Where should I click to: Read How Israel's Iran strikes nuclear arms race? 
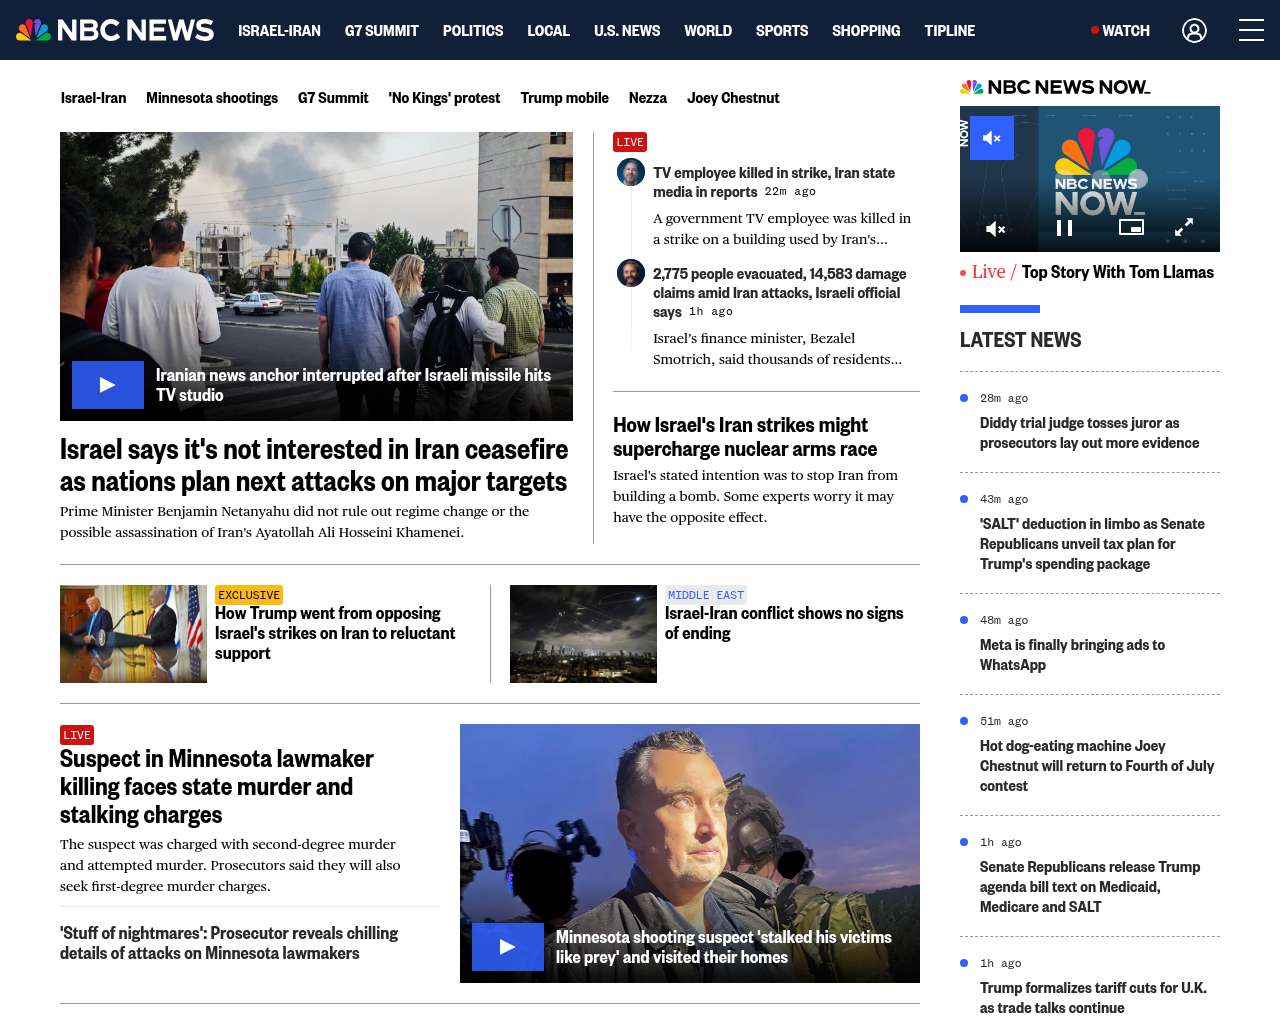pos(745,437)
